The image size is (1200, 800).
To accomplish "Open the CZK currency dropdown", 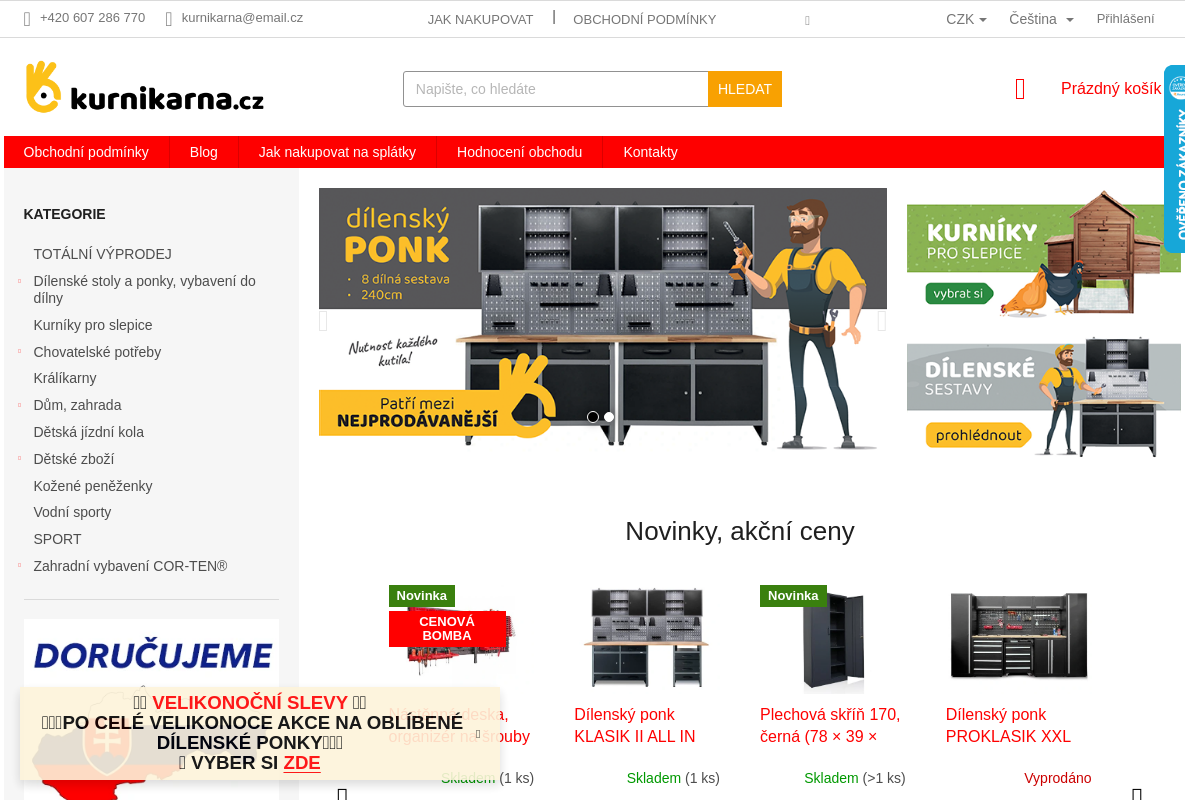I will [966, 19].
